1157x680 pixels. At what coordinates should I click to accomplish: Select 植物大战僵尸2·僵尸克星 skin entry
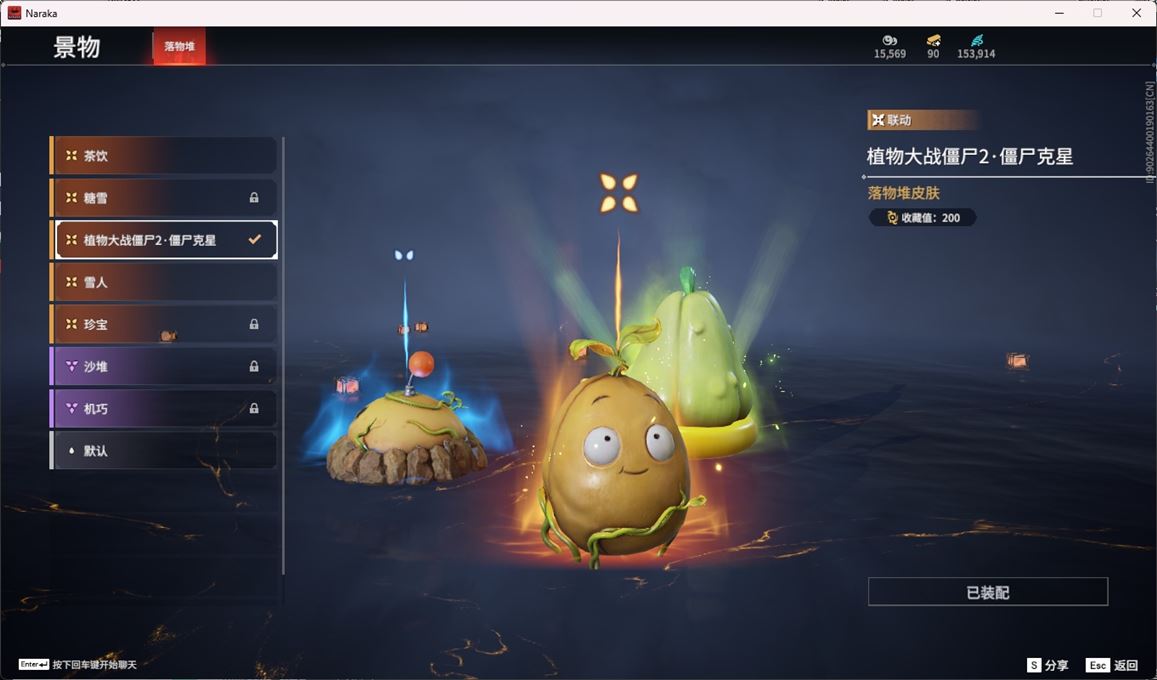pos(163,240)
